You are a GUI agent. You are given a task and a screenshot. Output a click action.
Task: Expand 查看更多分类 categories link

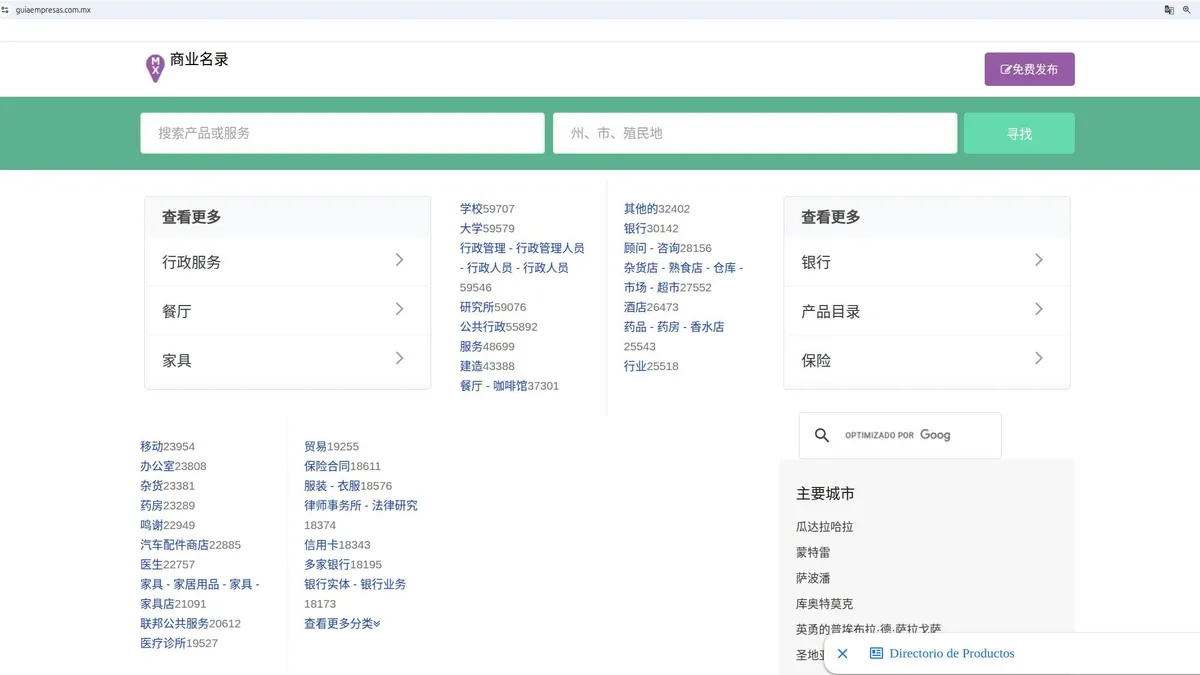pos(342,623)
